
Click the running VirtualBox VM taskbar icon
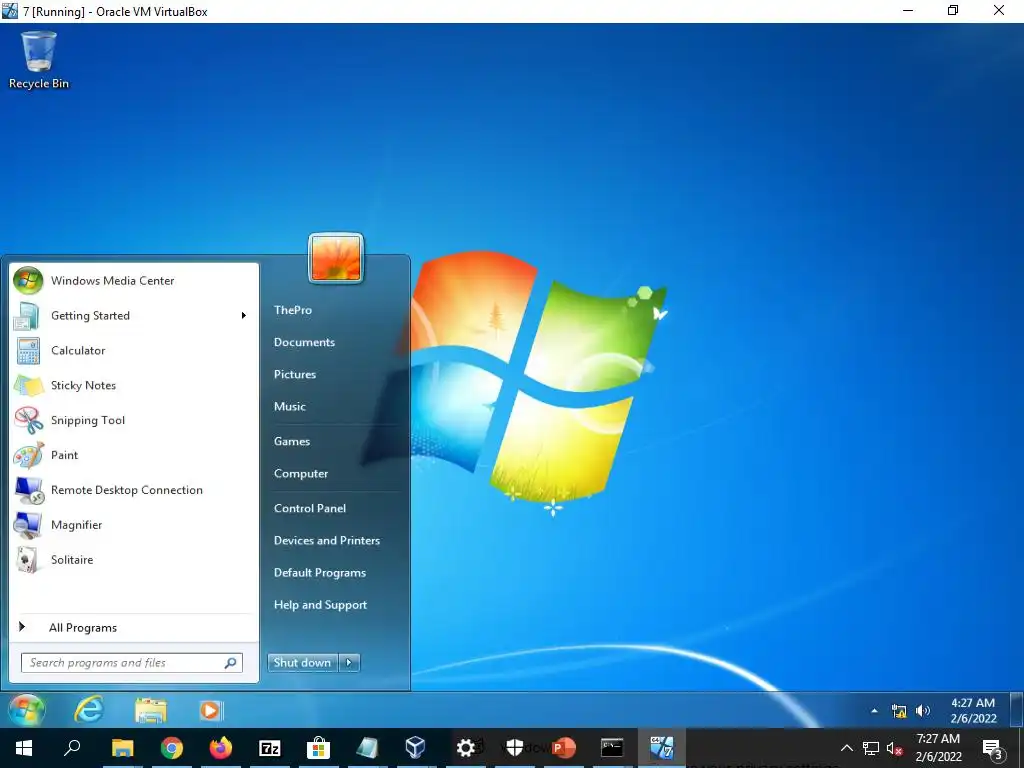pyautogui.click(x=661, y=748)
